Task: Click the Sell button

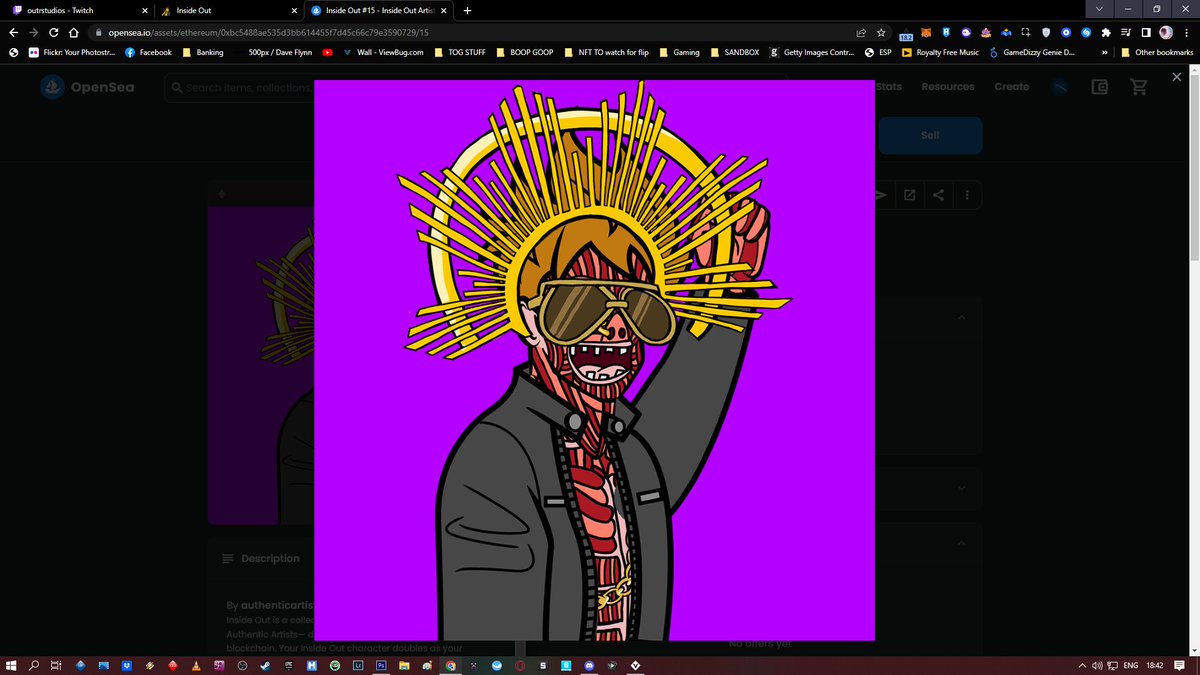Action: (x=930, y=135)
